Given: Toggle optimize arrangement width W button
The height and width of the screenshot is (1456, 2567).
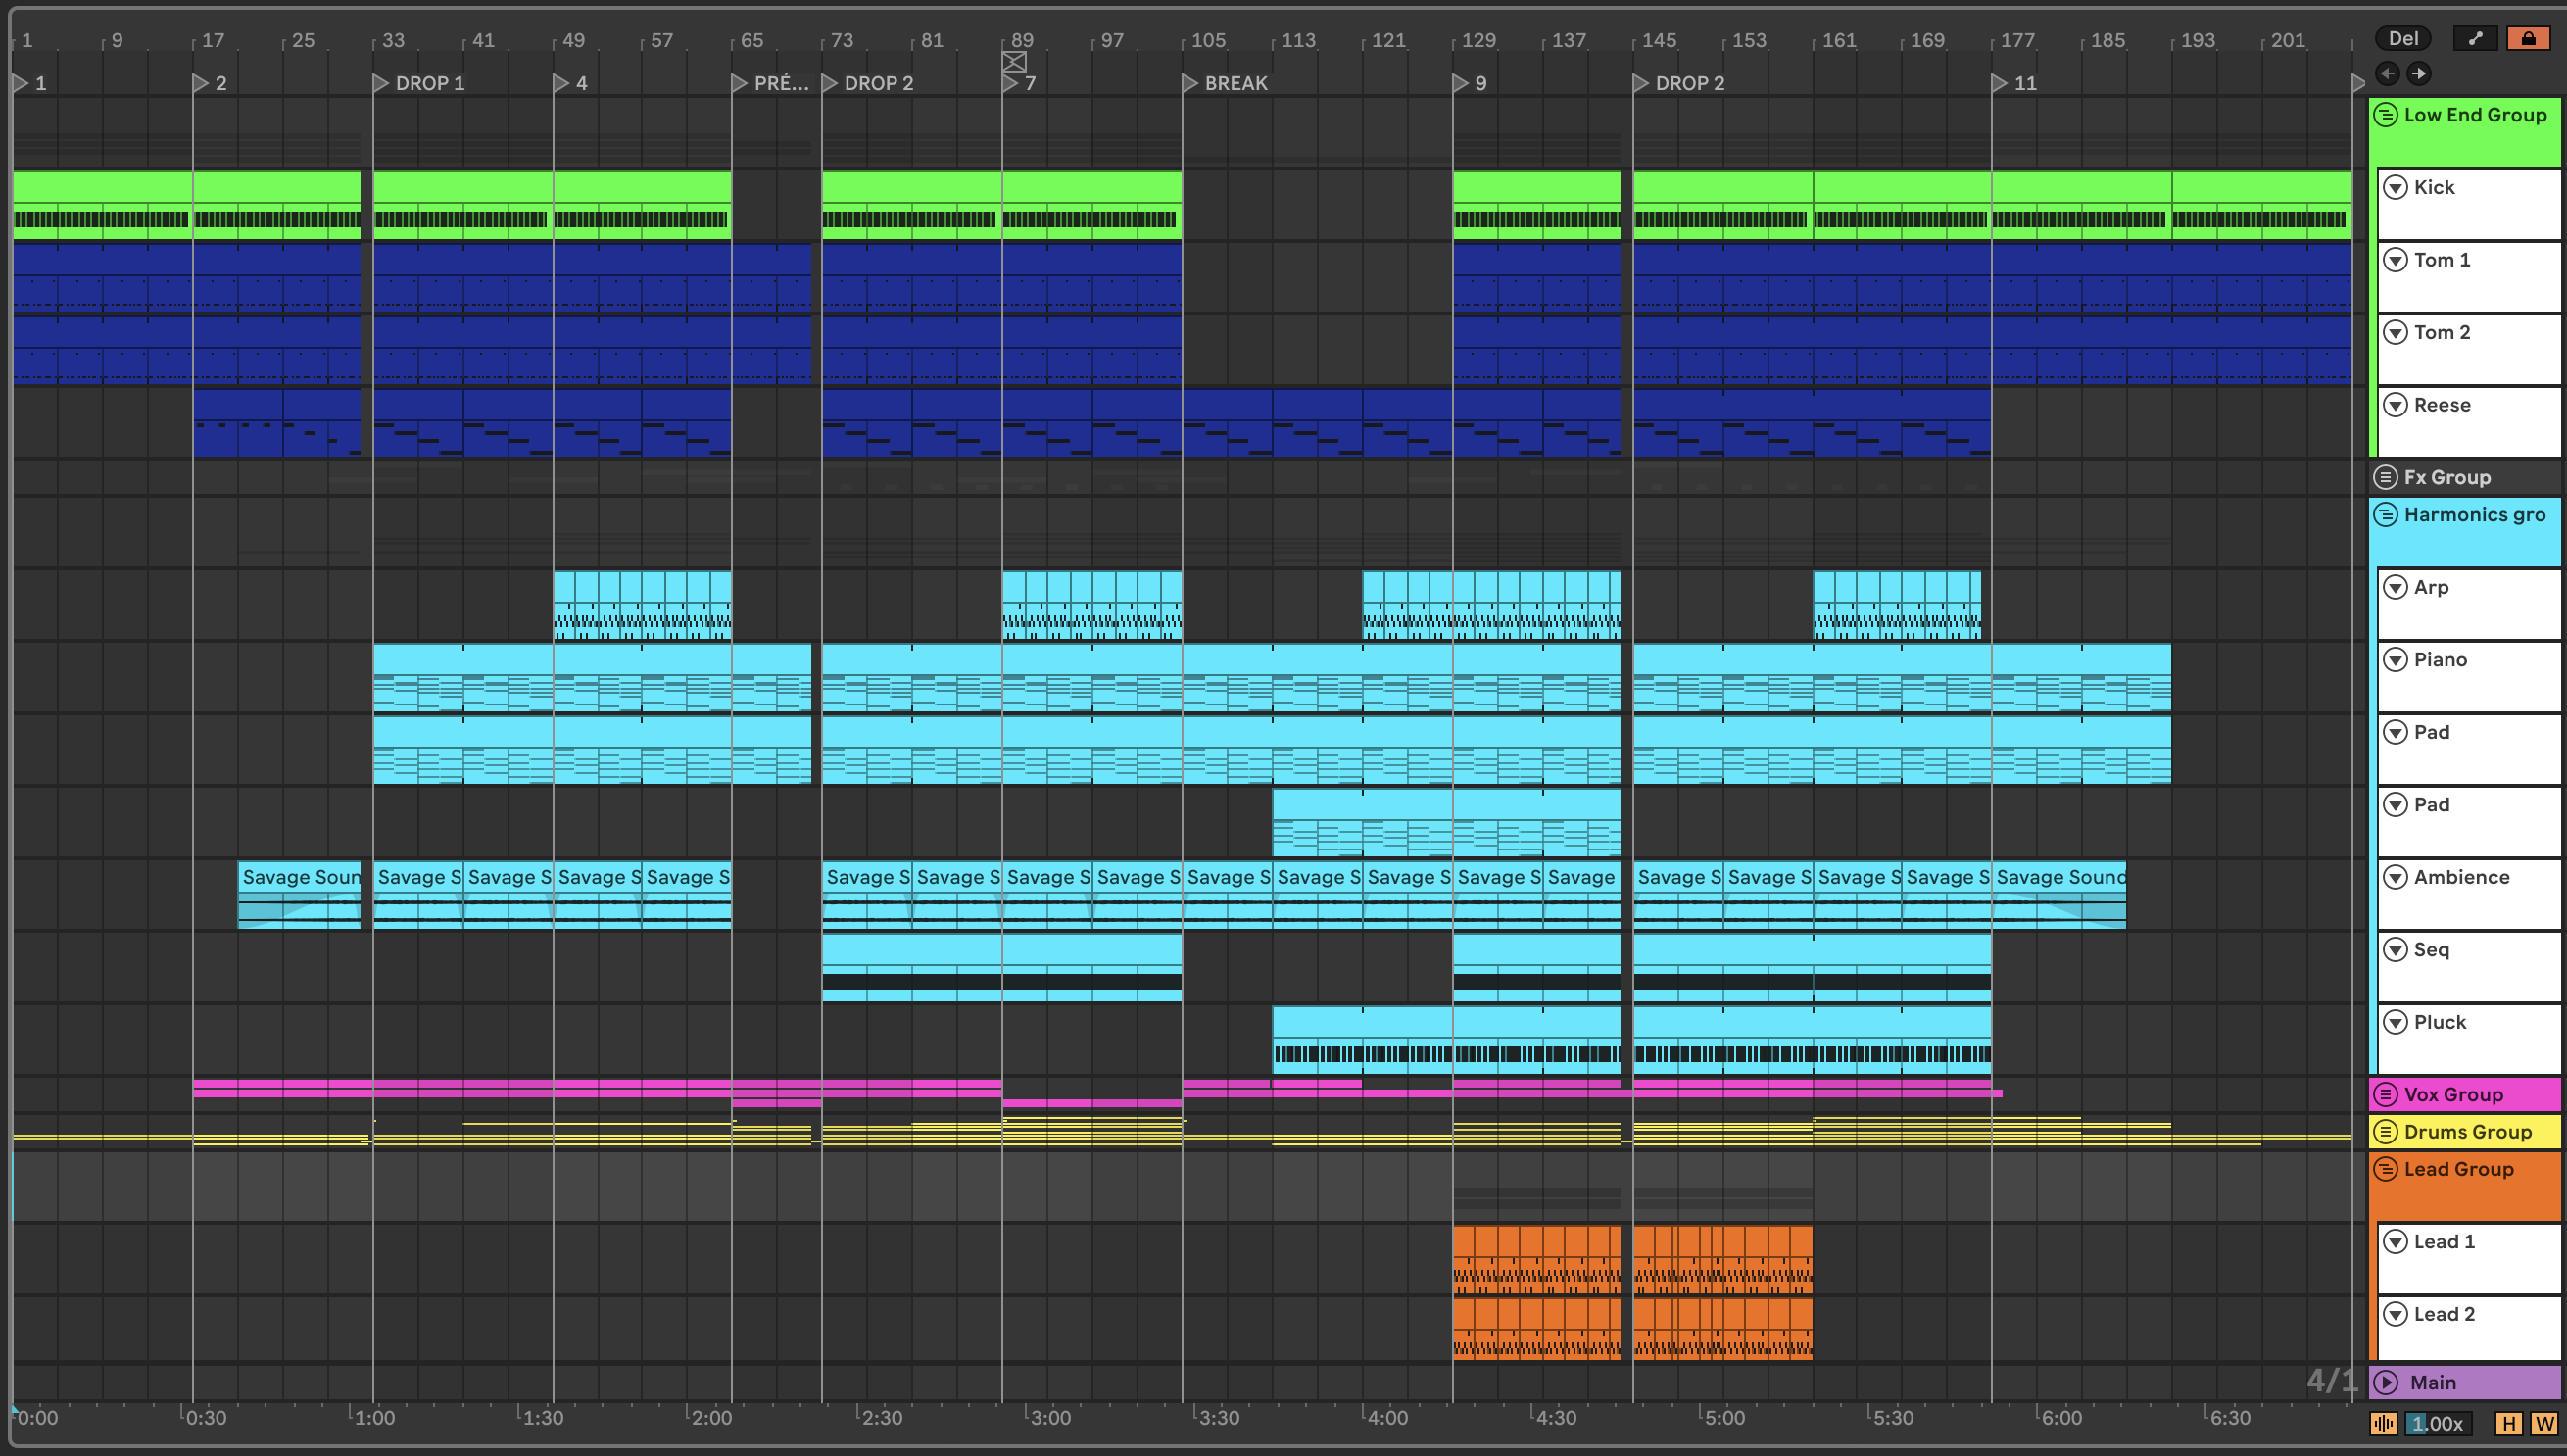Looking at the screenshot, I should (2544, 1423).
